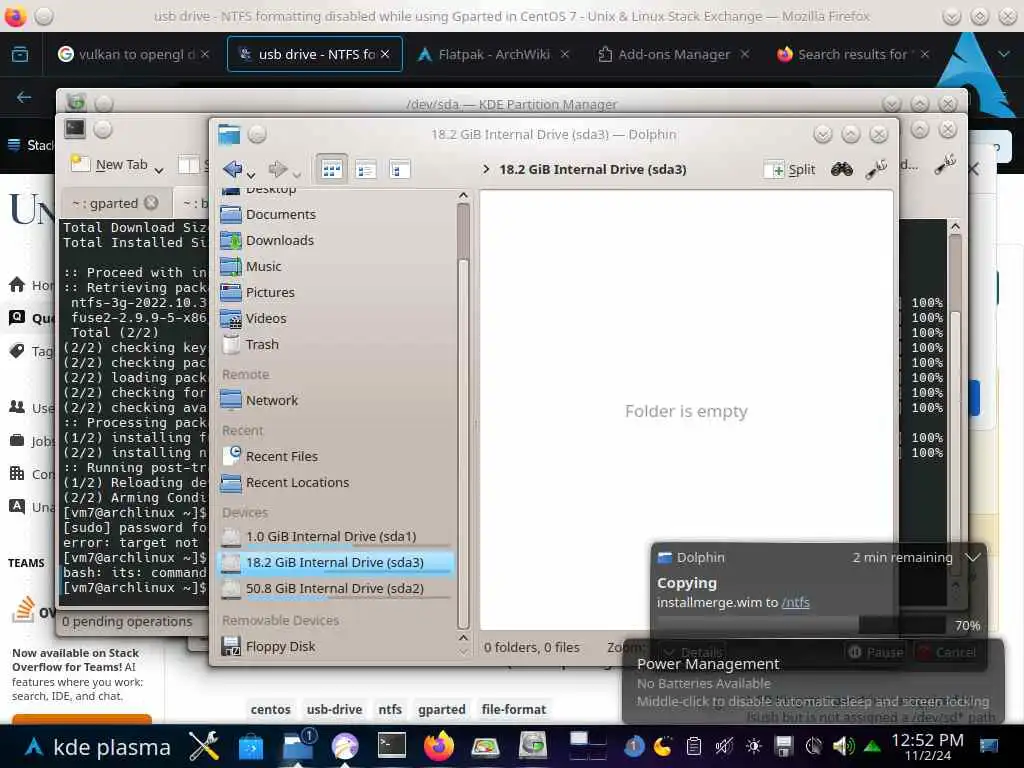Cancel the file copy job

coord(947,652)
